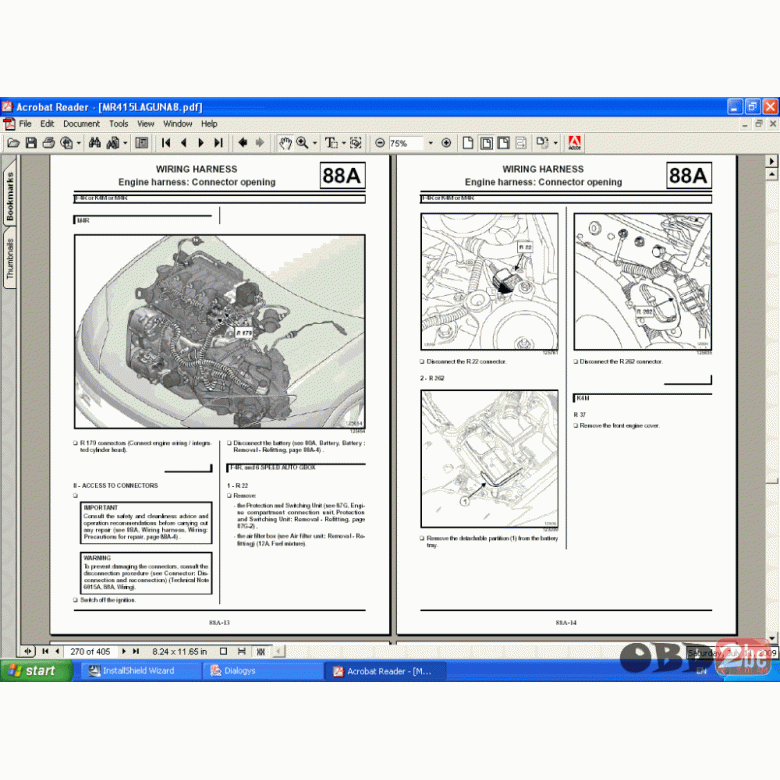Open the View menu
The height and width of the screenshot is (780, 780).
[x=146, y=124]
